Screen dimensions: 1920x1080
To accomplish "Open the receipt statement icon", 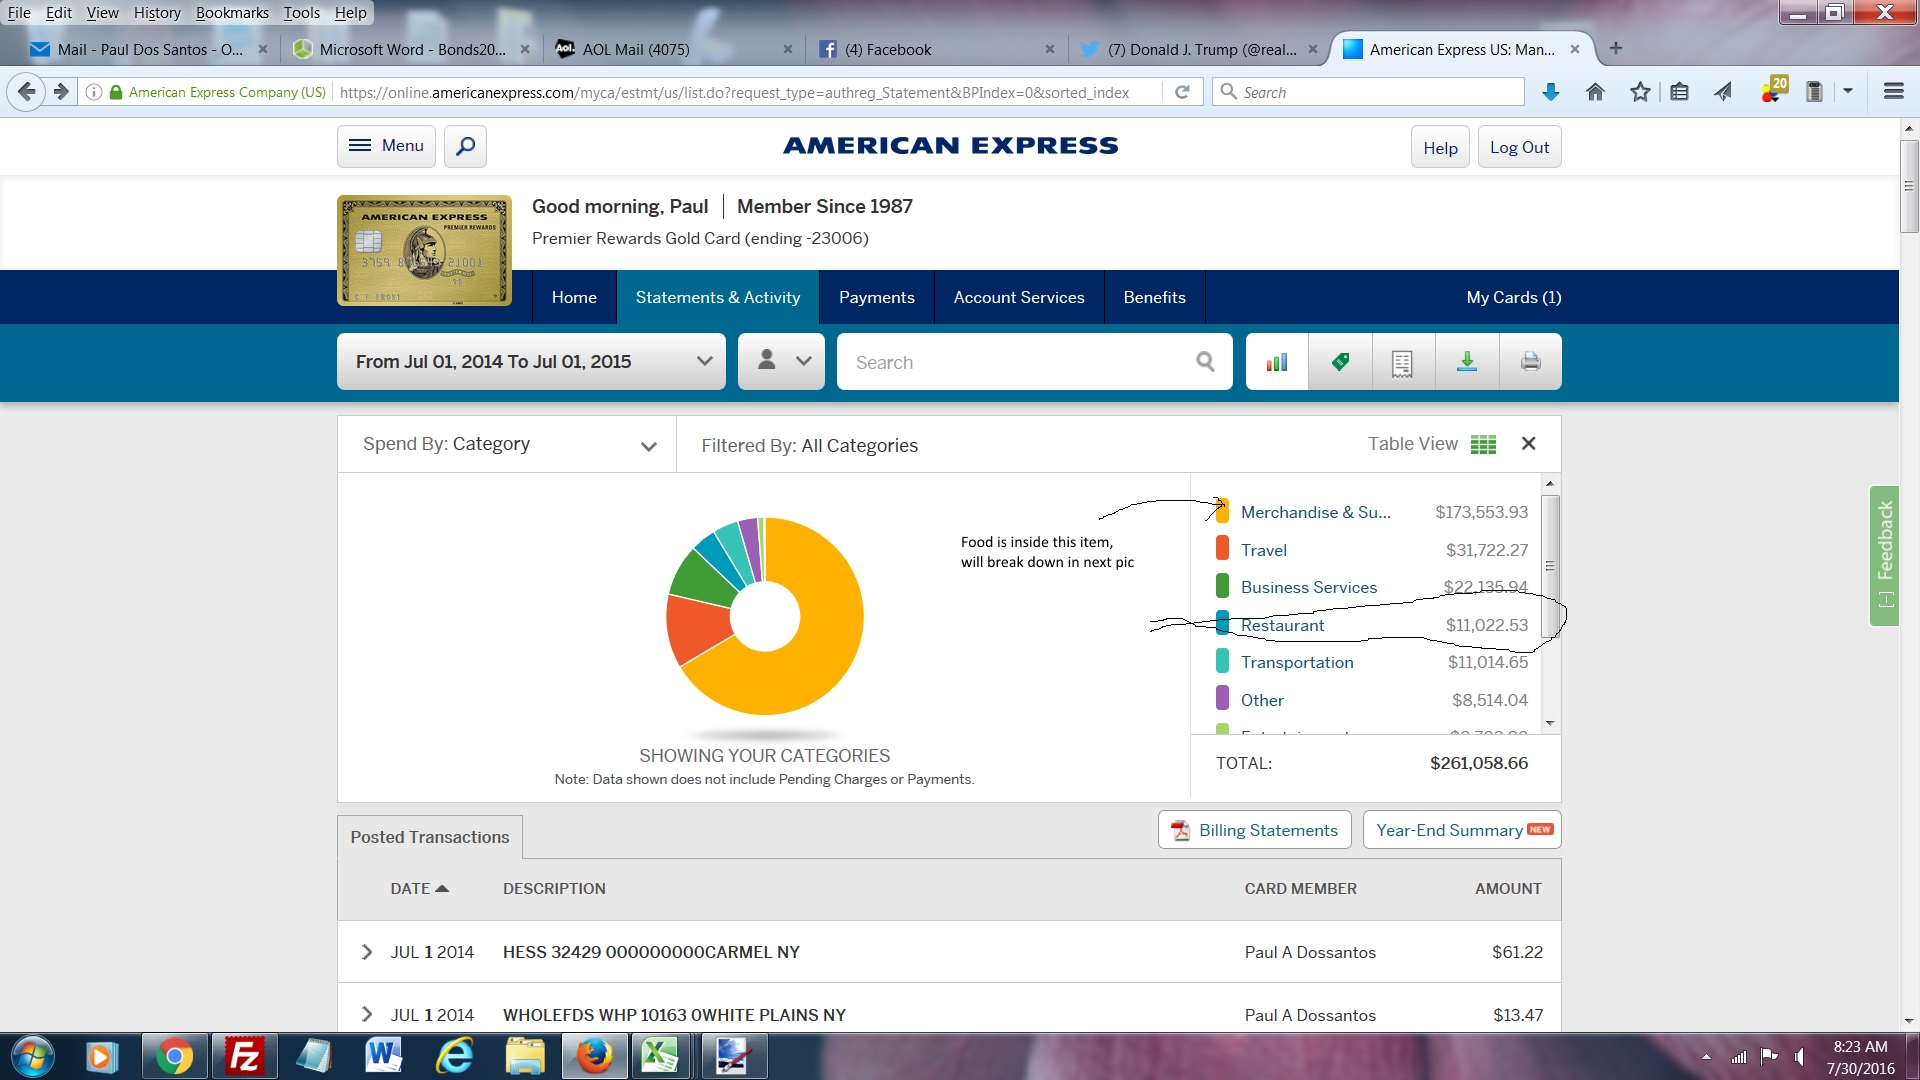I will [x=1402, y=362].
